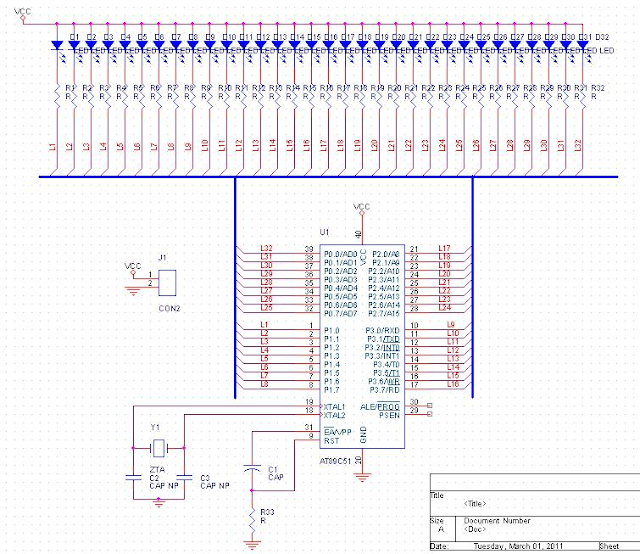This screenshot has height=554, width=640.
Task: Click the ground symbol at J1 pin 2
Action: click(133, 291)
